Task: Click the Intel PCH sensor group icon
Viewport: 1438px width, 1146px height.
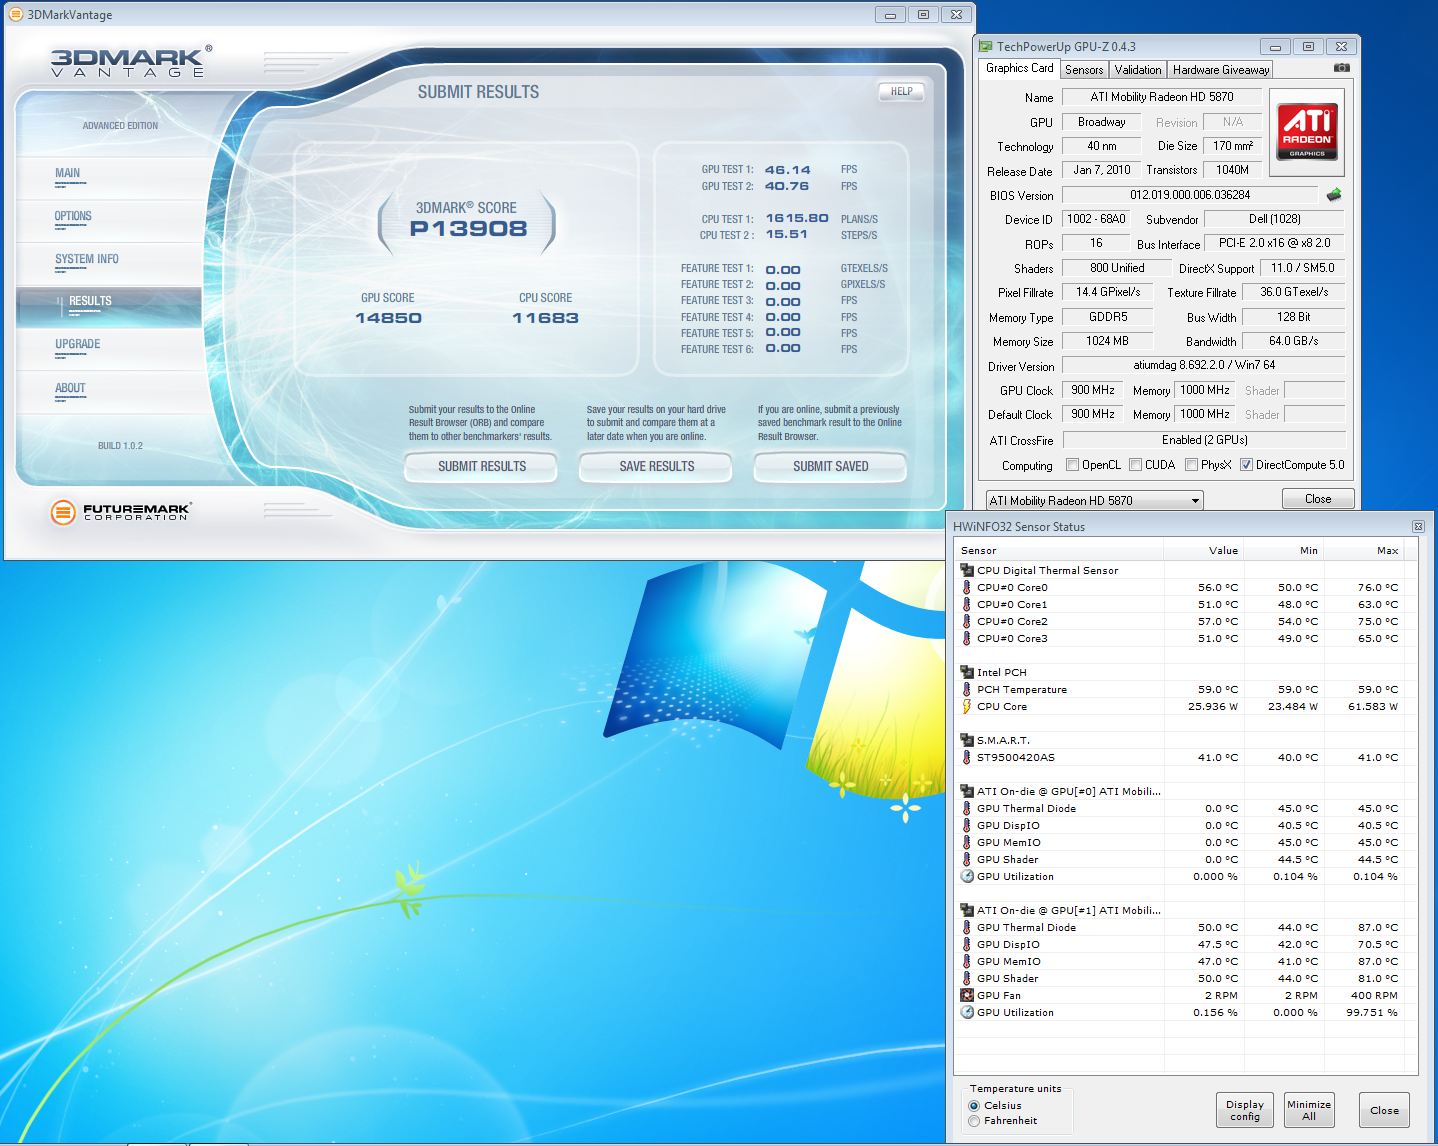Action: click(967, 672)
